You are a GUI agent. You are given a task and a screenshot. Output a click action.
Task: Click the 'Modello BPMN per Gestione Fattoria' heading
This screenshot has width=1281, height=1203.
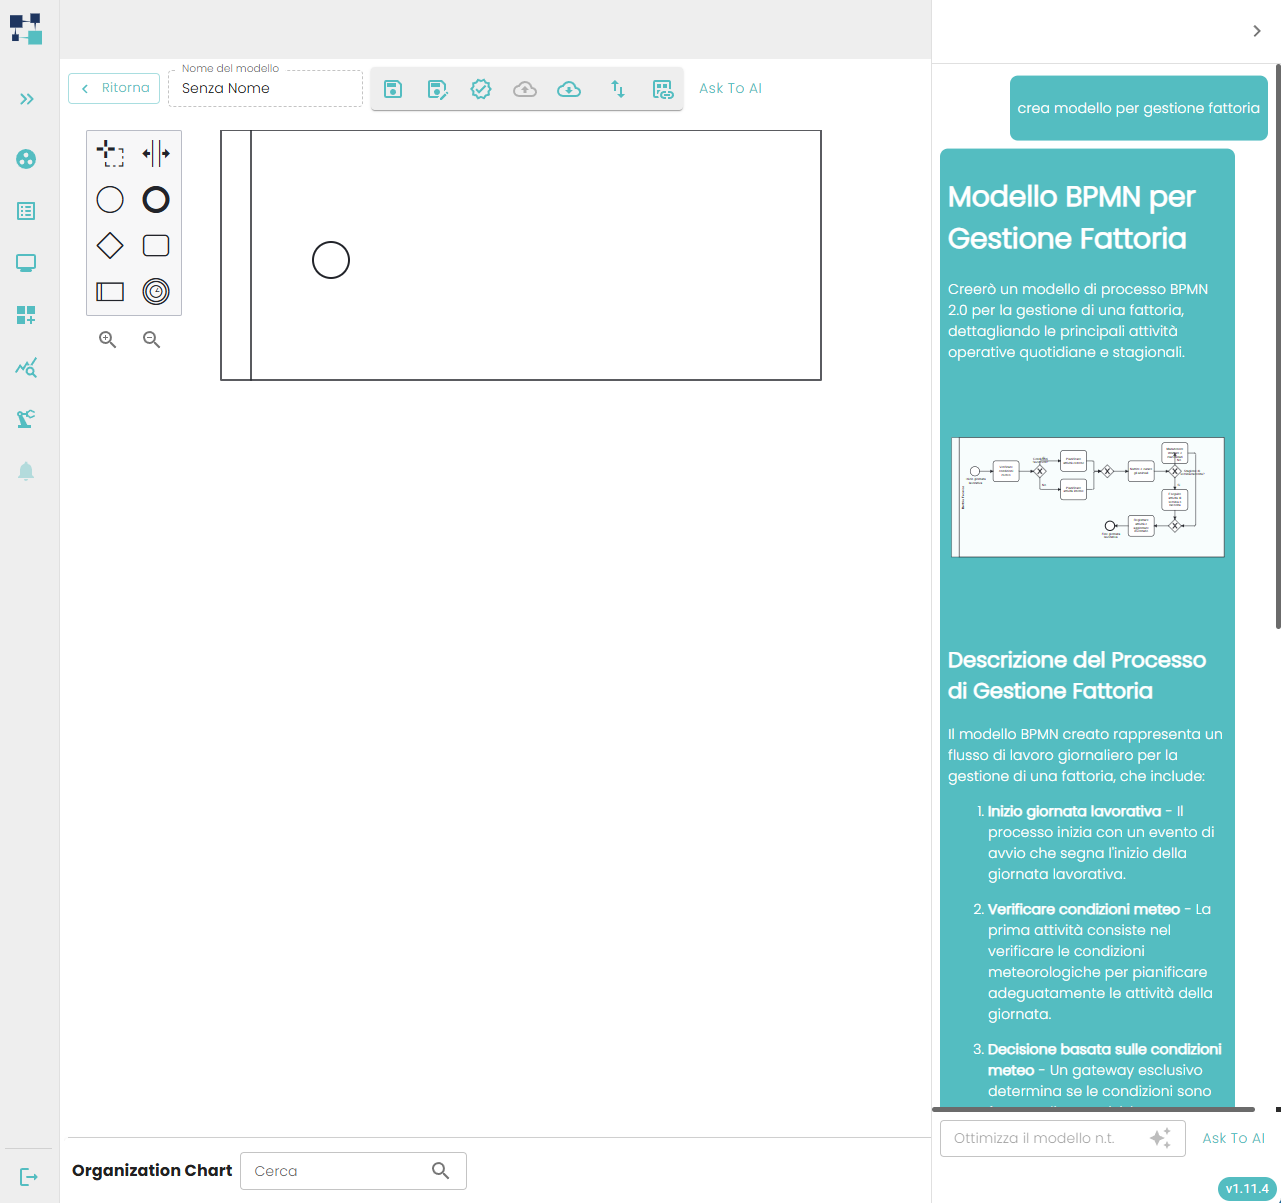[1072, 217]
